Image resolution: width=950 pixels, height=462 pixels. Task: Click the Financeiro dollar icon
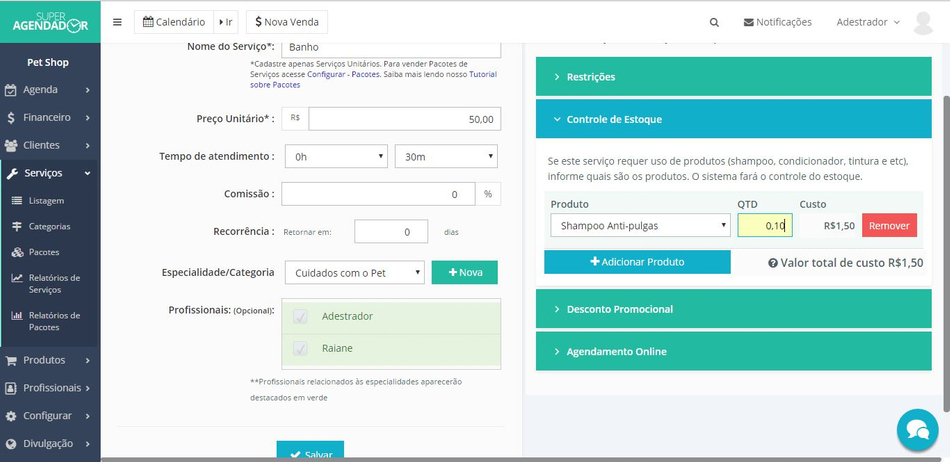pyautogui.click(x=11, y=118)
